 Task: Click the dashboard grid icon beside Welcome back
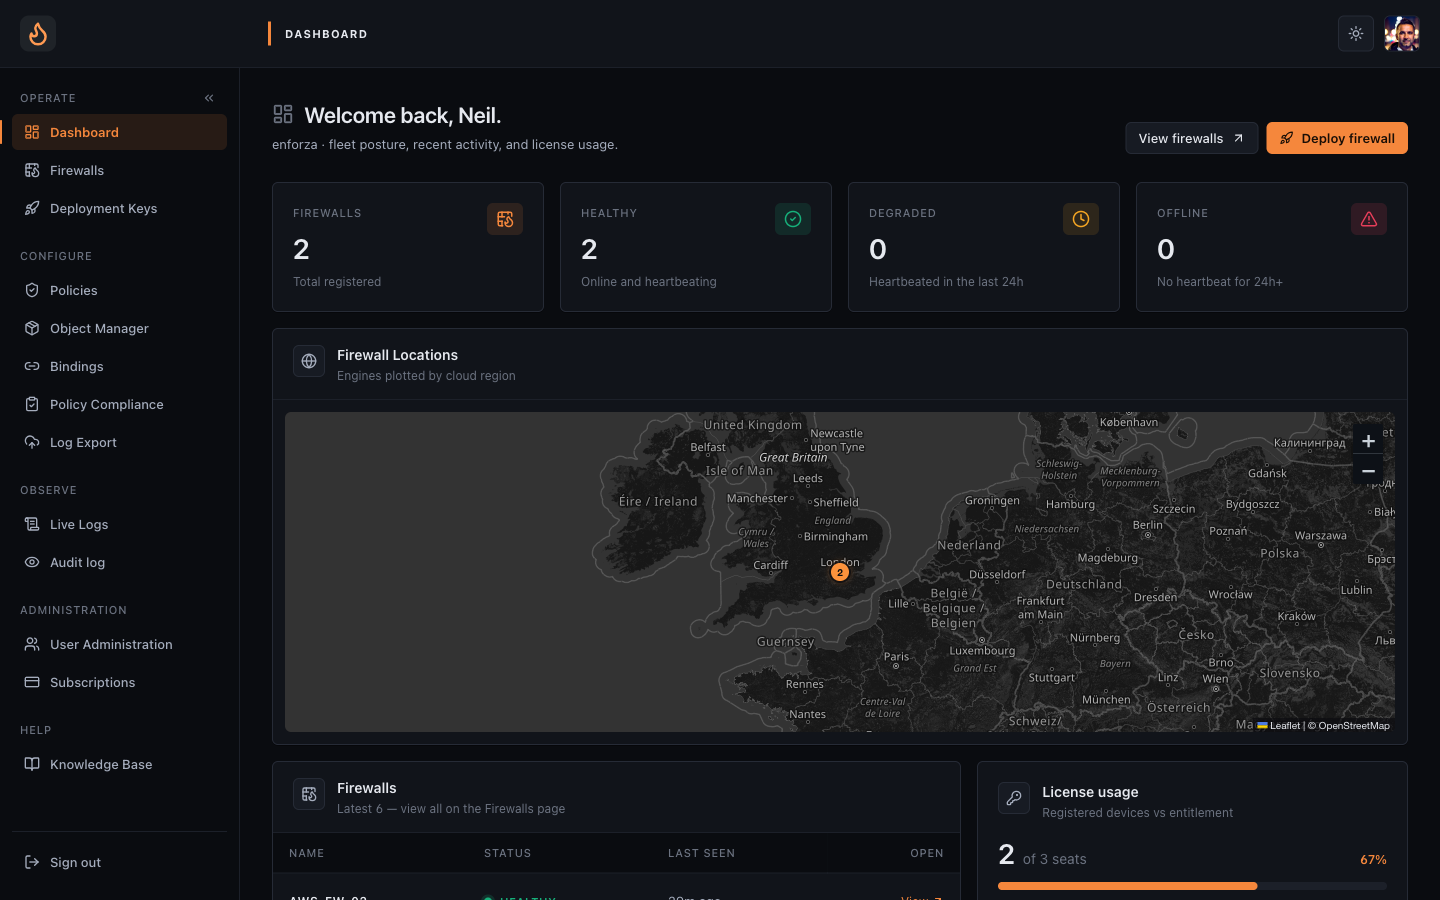283,114
